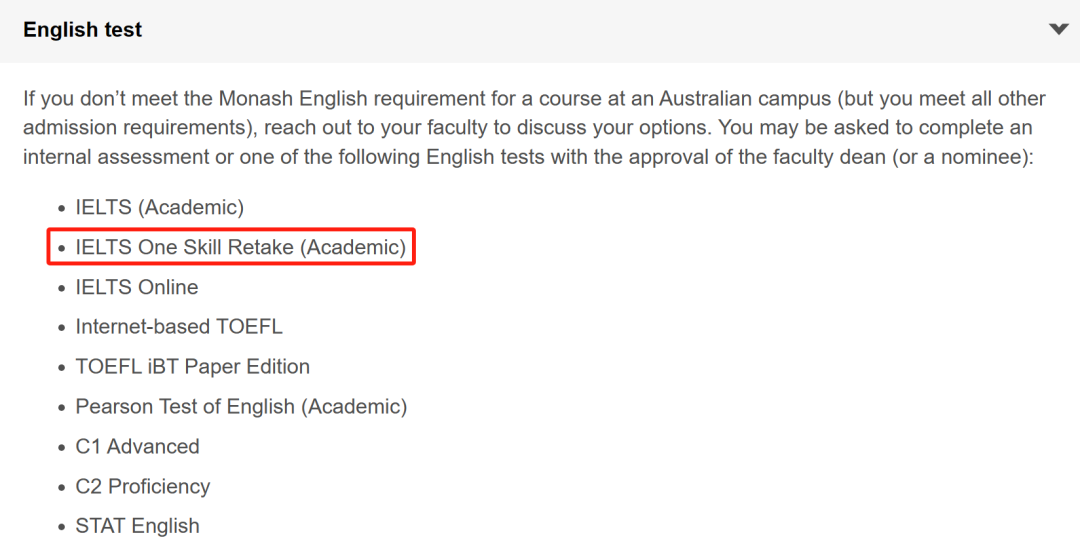This screenshot has width=1080, height=542.
Task: Select the IELTS Online list item
Action: [136, 287]
